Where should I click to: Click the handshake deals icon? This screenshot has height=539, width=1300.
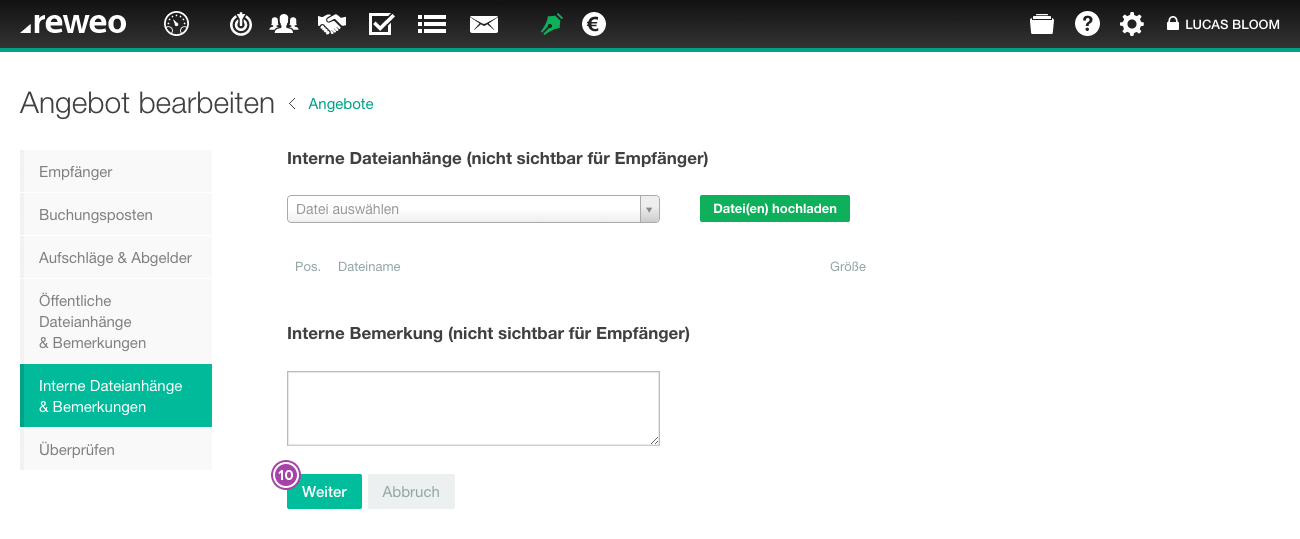331,24
